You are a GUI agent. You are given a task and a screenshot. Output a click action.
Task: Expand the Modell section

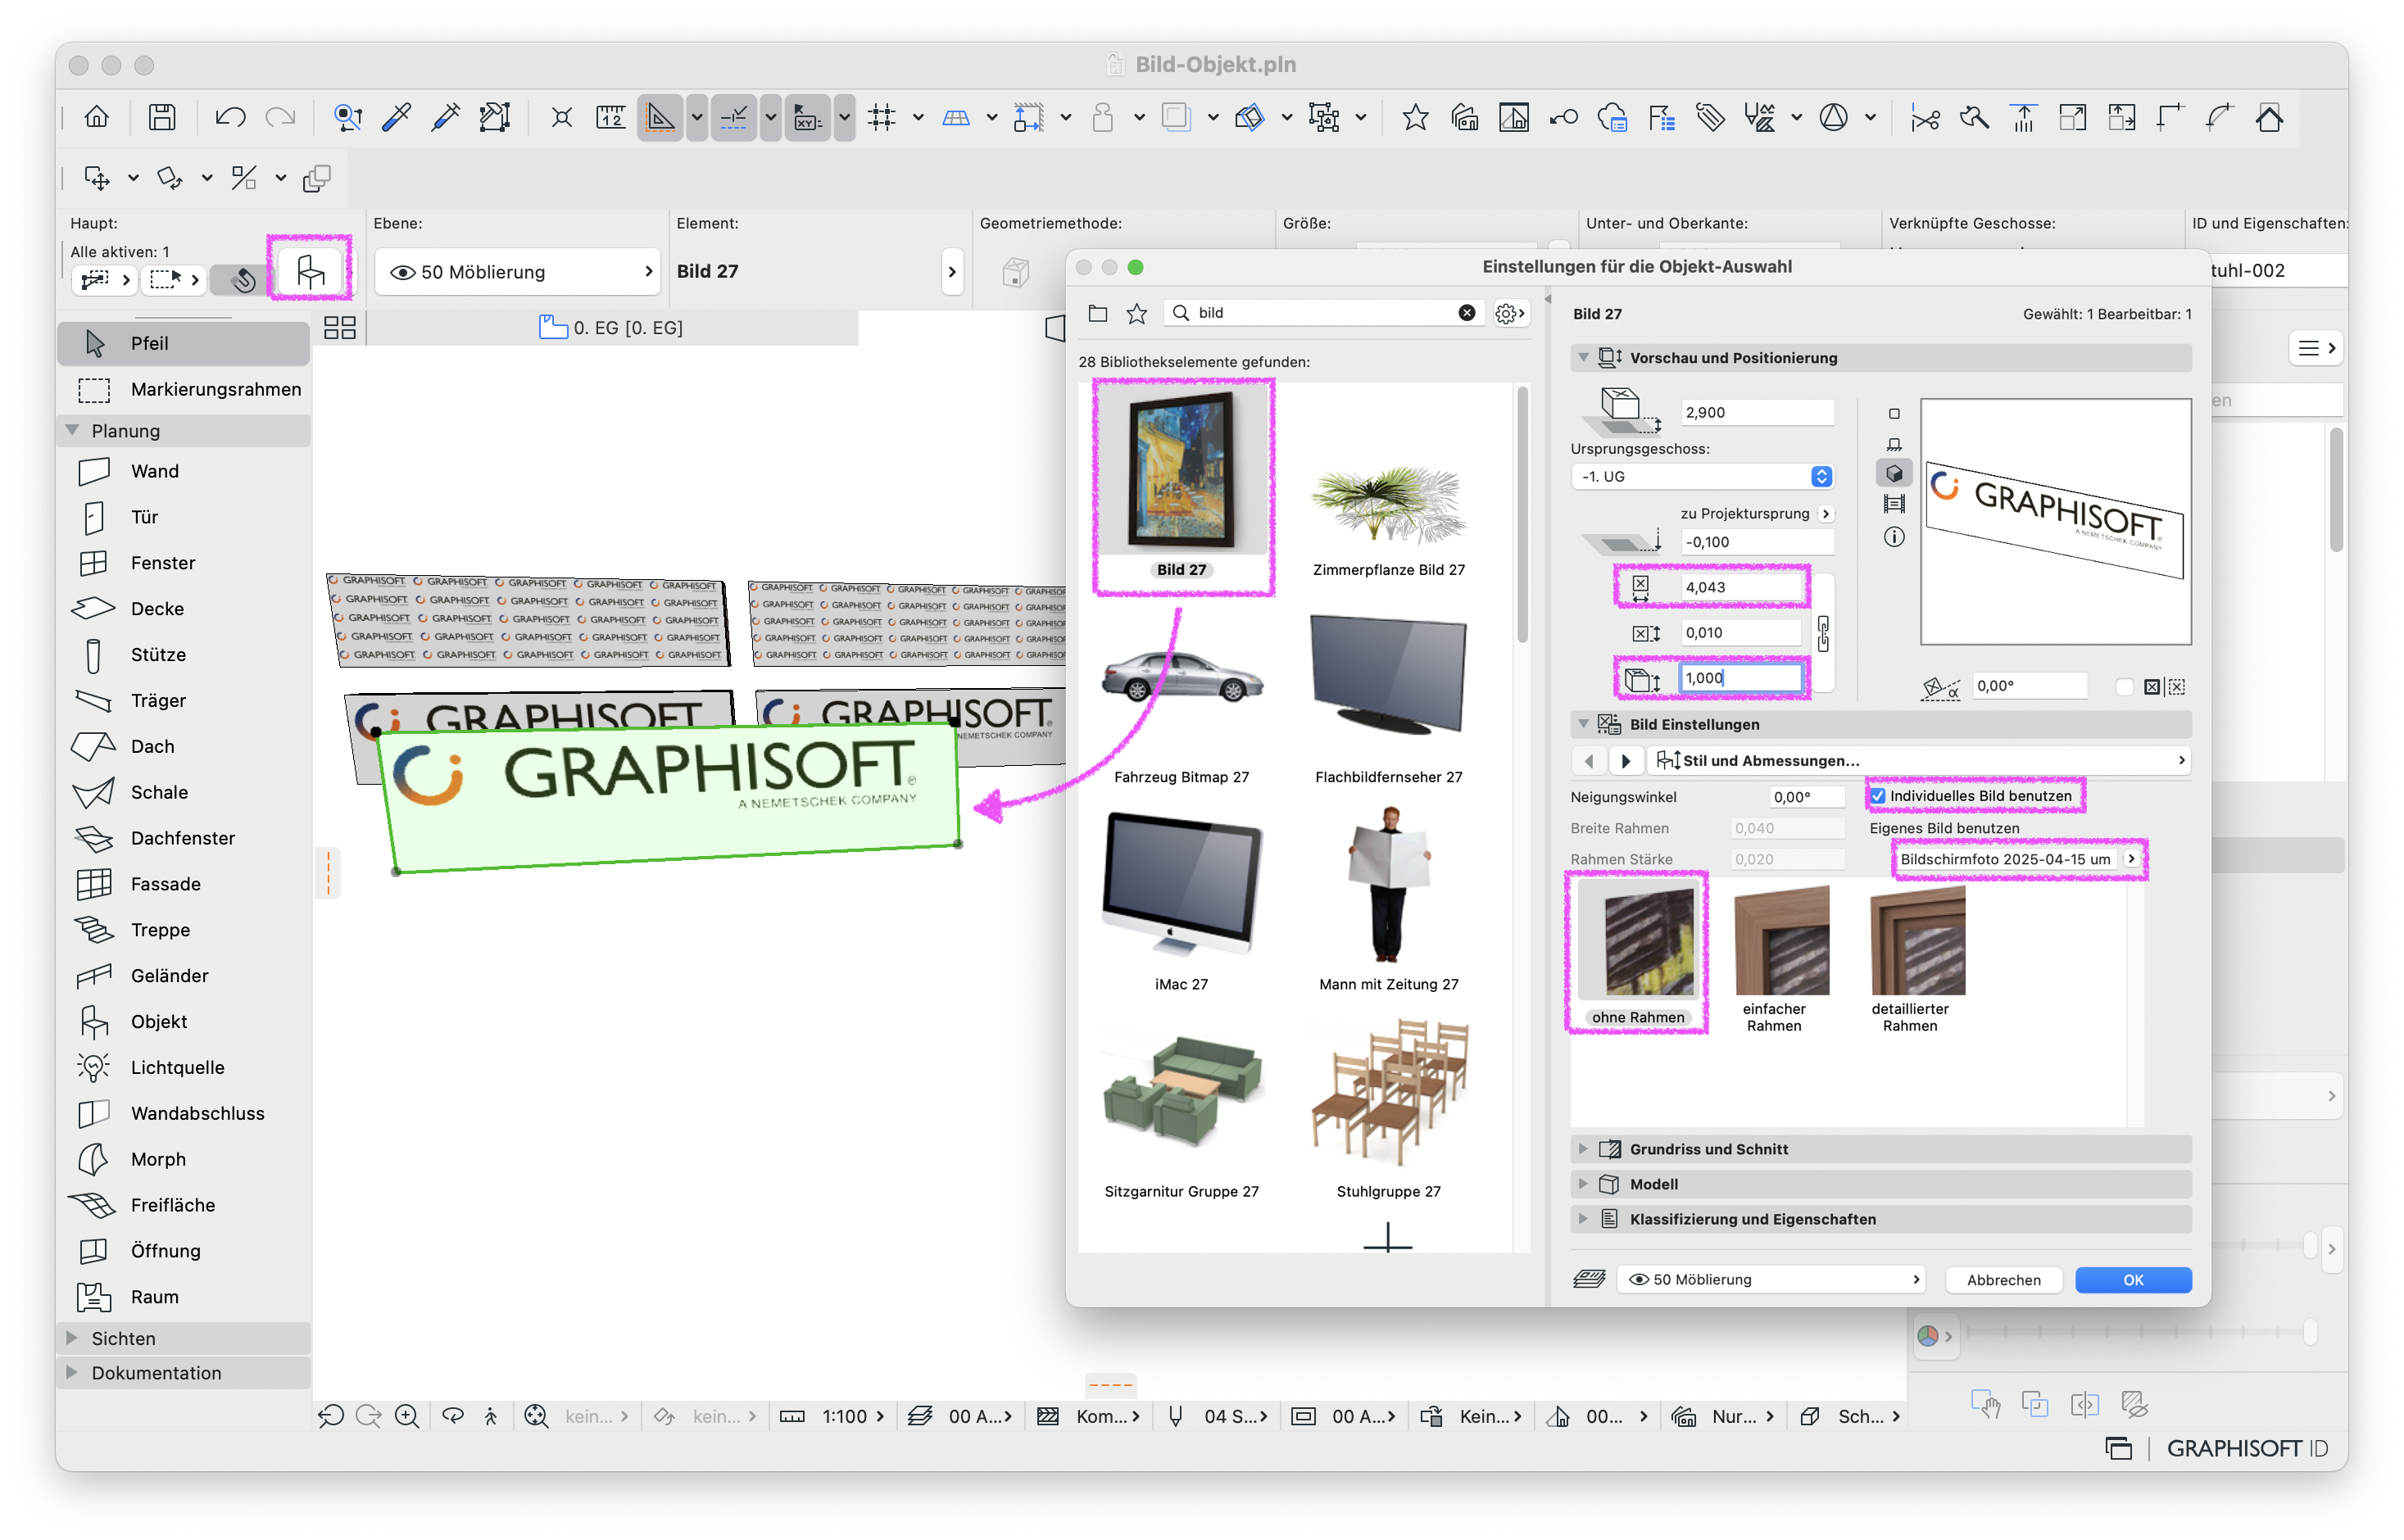[1584, 1184]
